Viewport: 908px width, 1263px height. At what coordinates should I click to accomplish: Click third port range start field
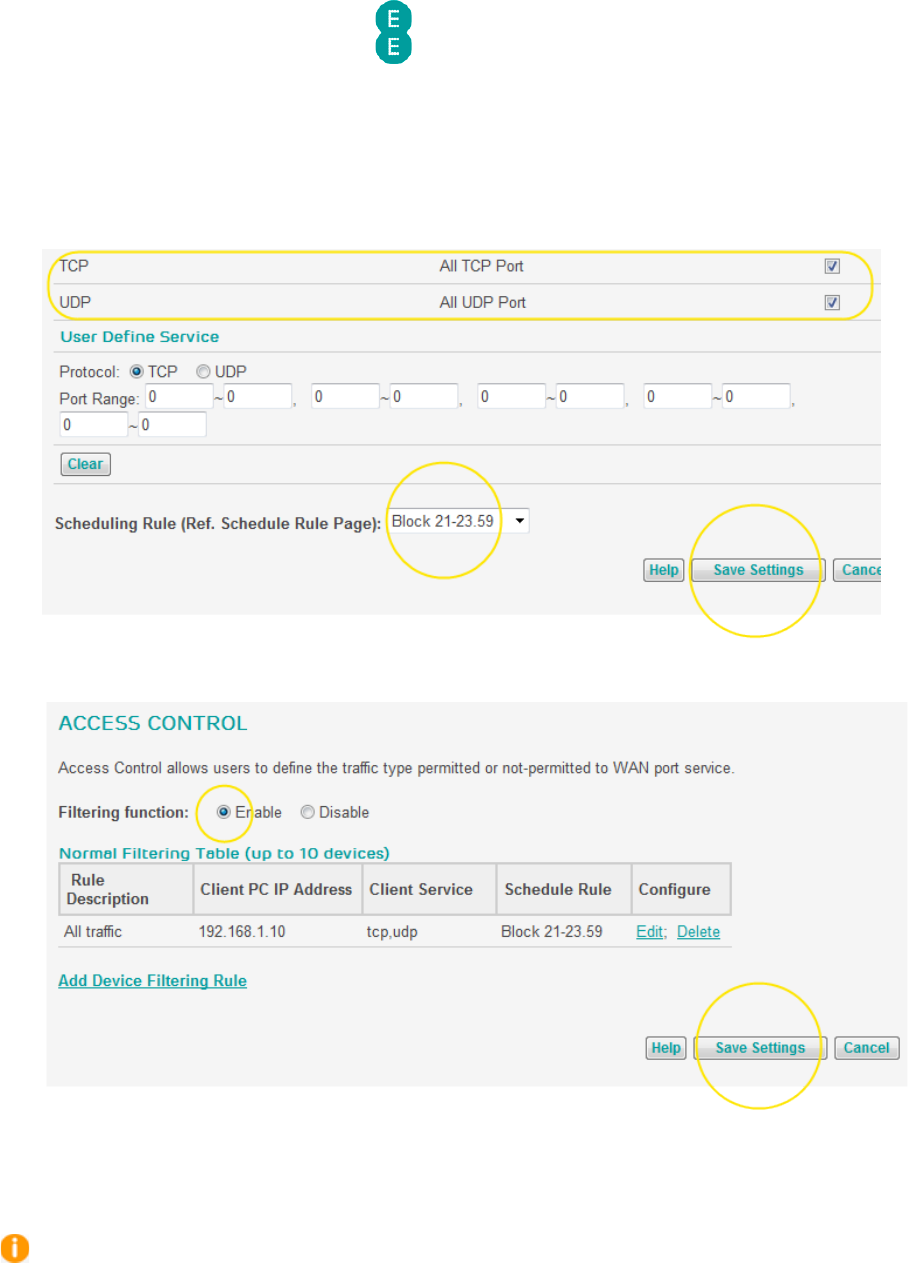click(x=512, y=397)
